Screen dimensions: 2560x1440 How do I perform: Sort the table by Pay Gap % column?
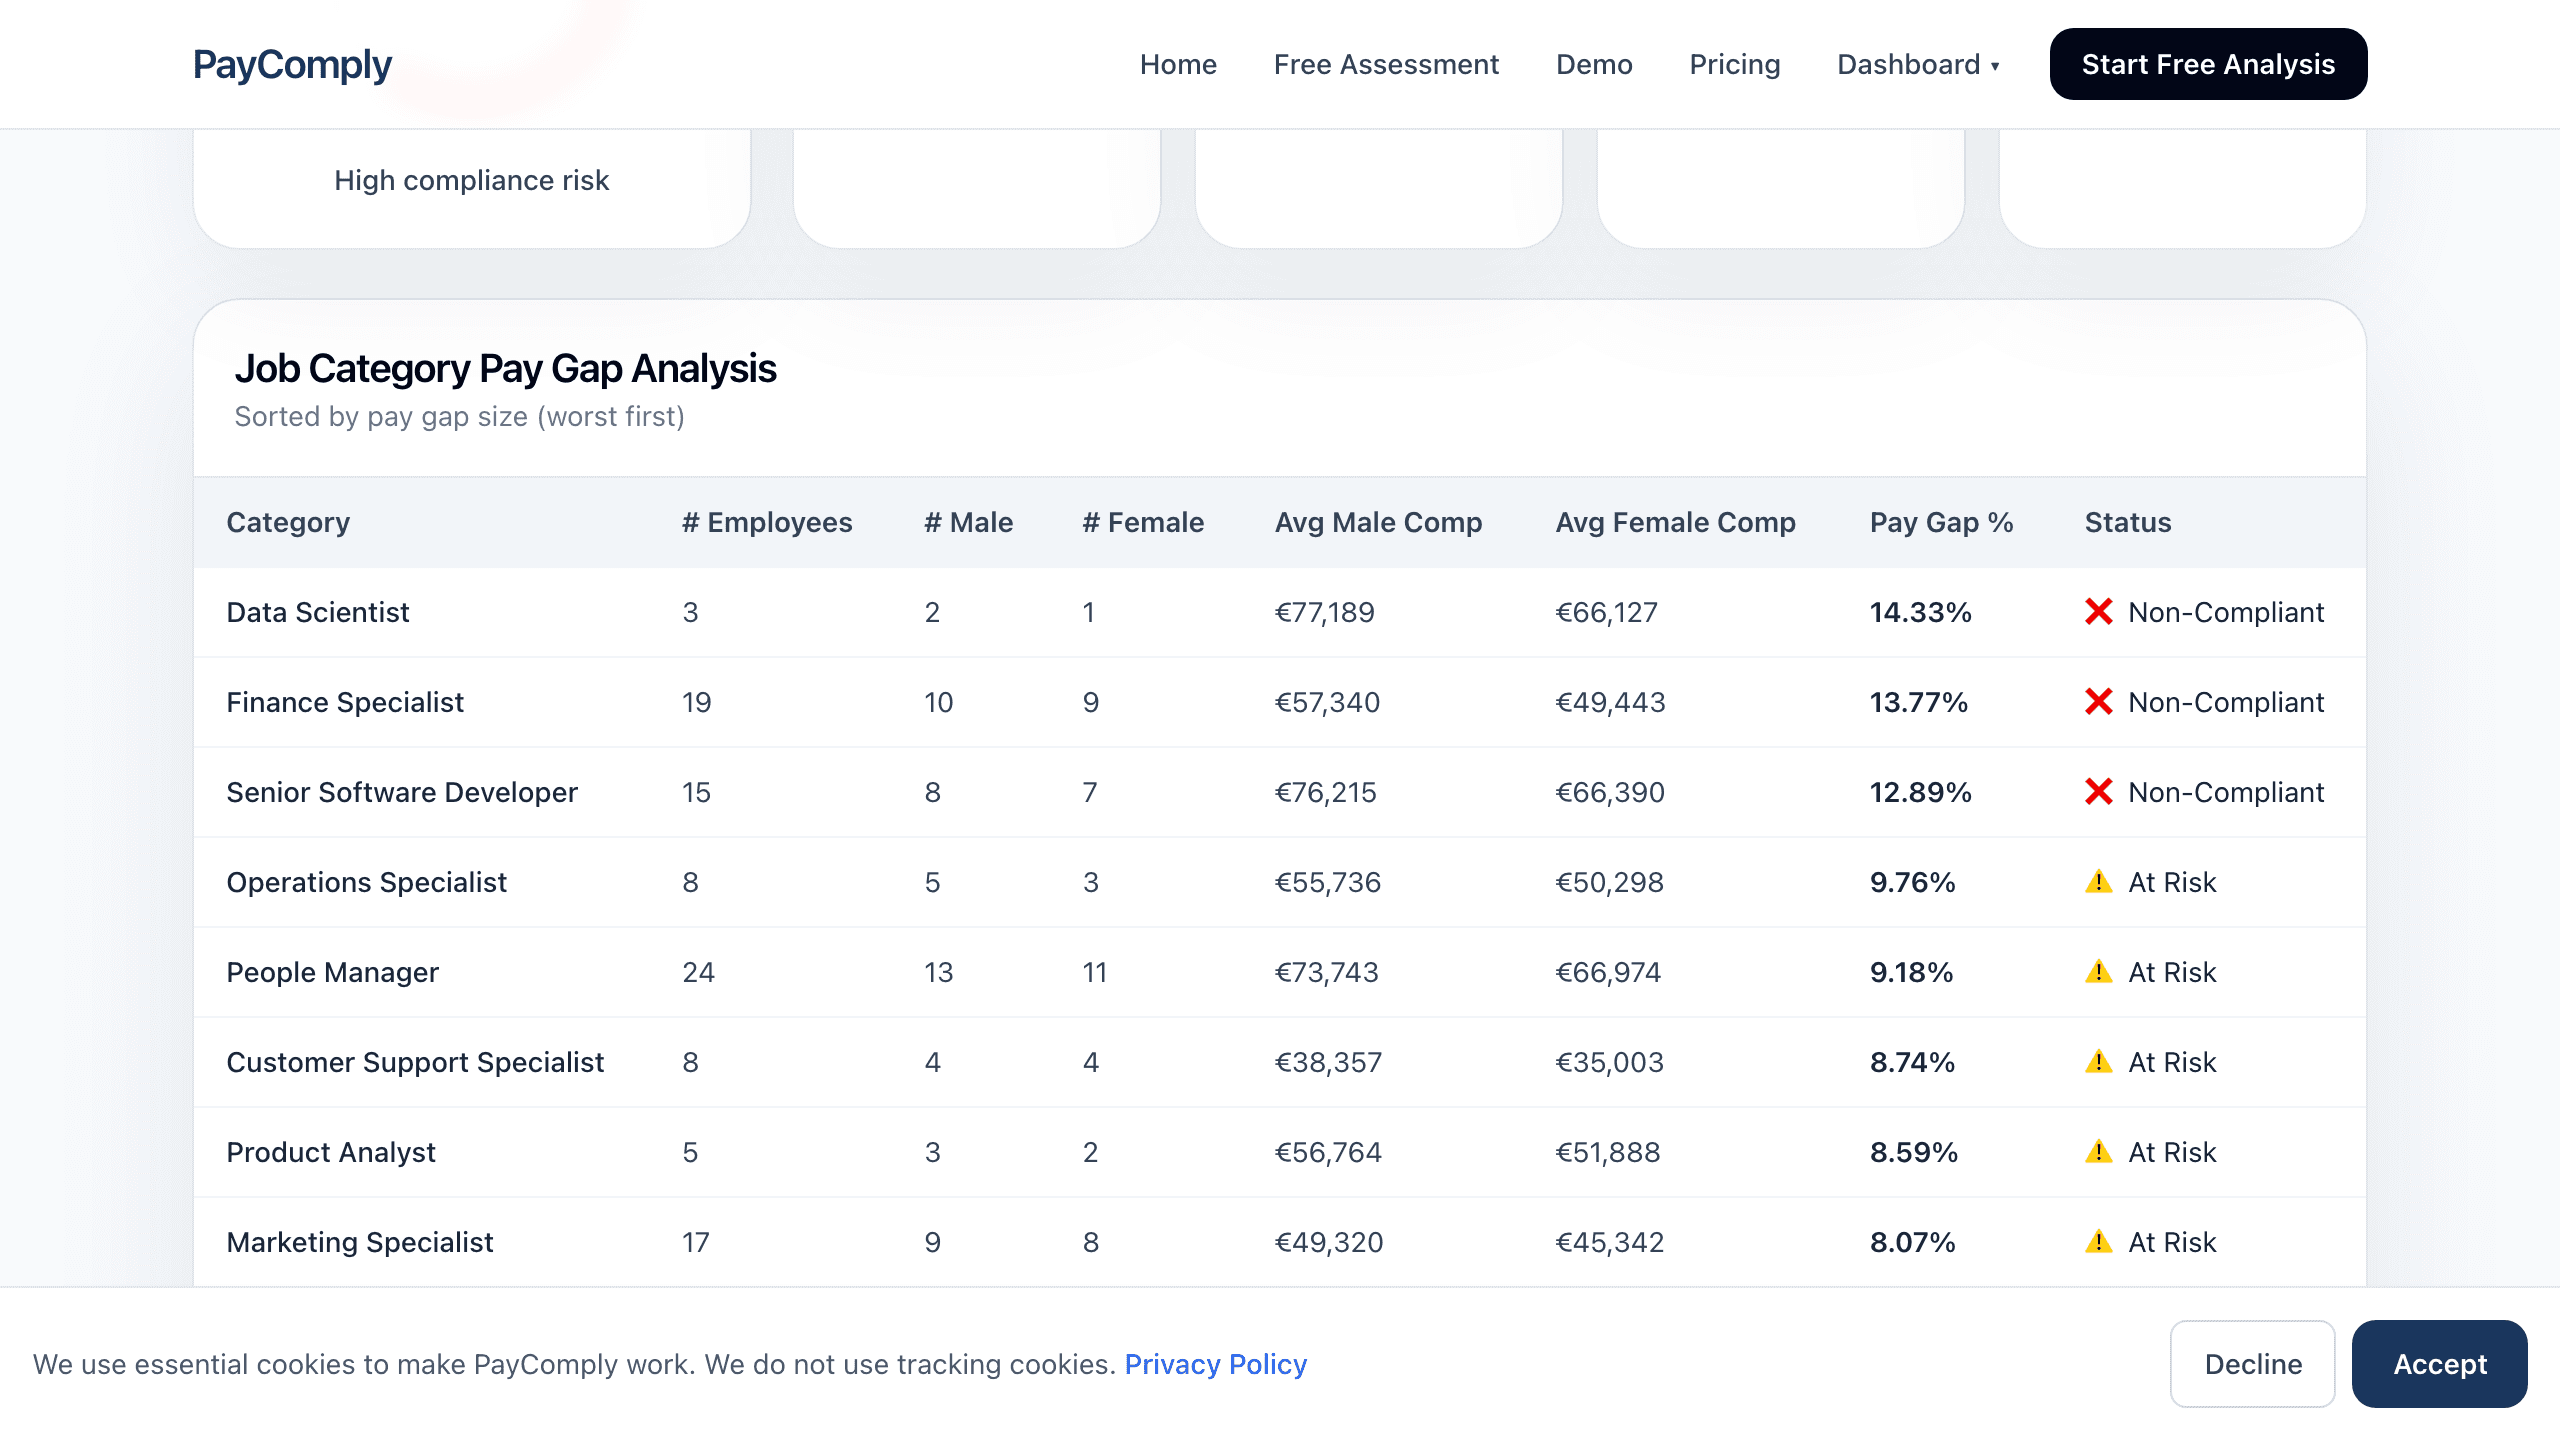coord(1940,522)
